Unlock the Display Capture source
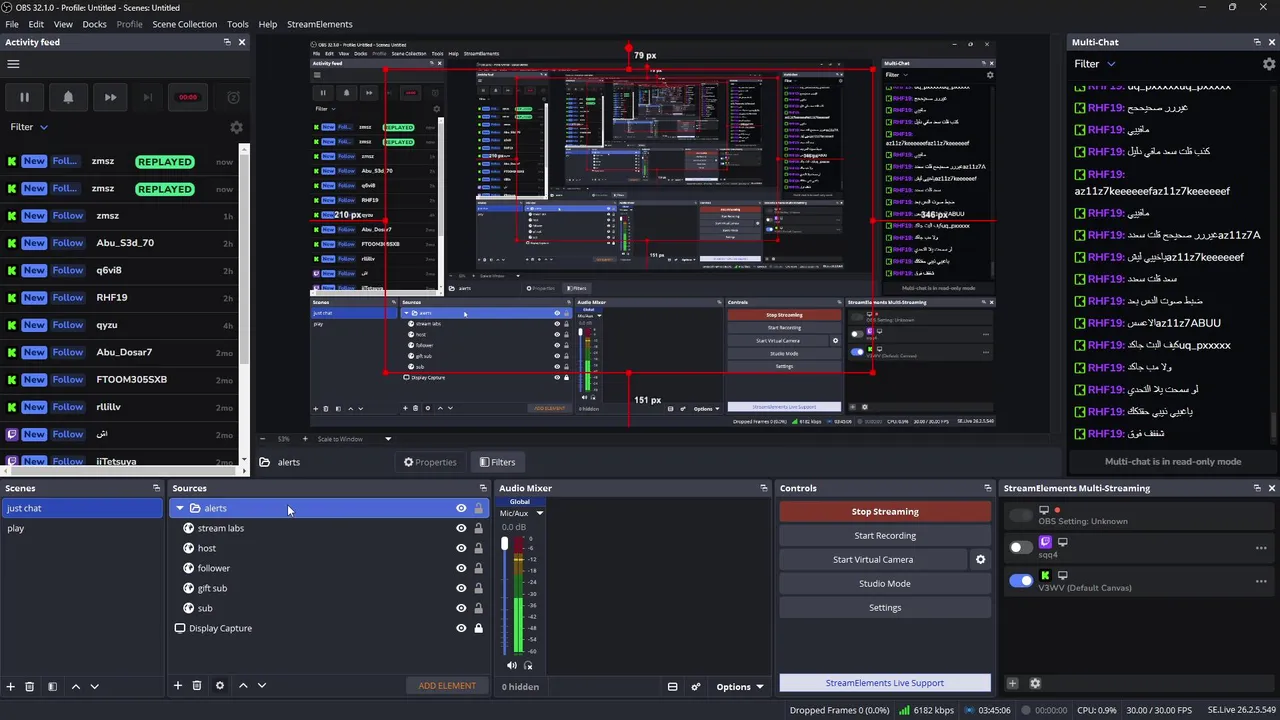 pos(478,628)
